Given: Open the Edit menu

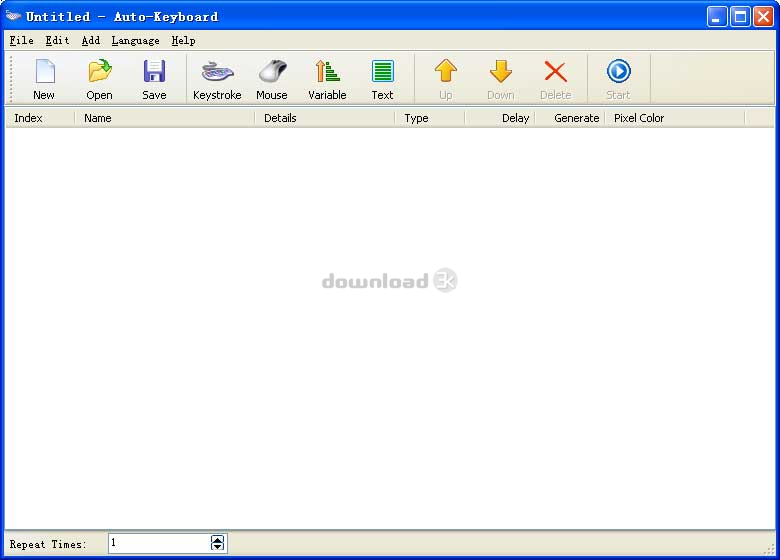Looking at the screenshot, I should pyautogui.click(x=57, y=41).
